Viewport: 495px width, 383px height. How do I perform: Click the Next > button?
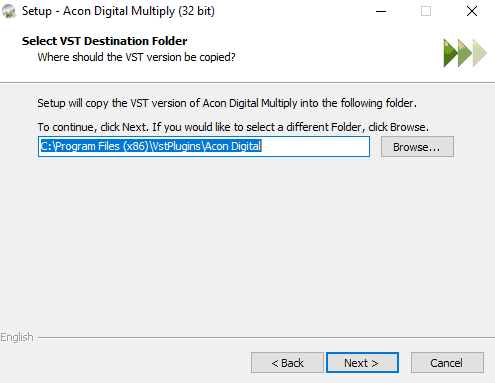click(362, 362)
